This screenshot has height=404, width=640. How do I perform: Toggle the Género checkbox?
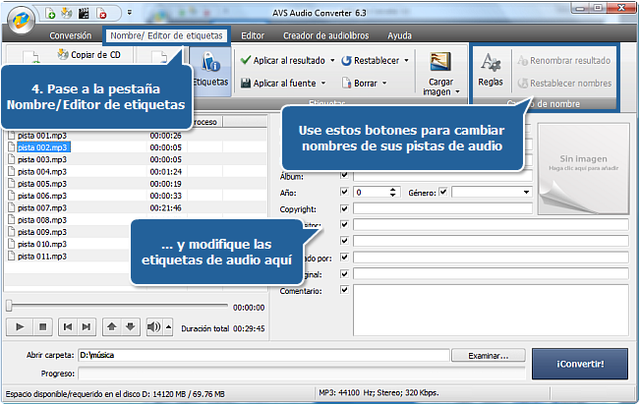coord(443,191)
